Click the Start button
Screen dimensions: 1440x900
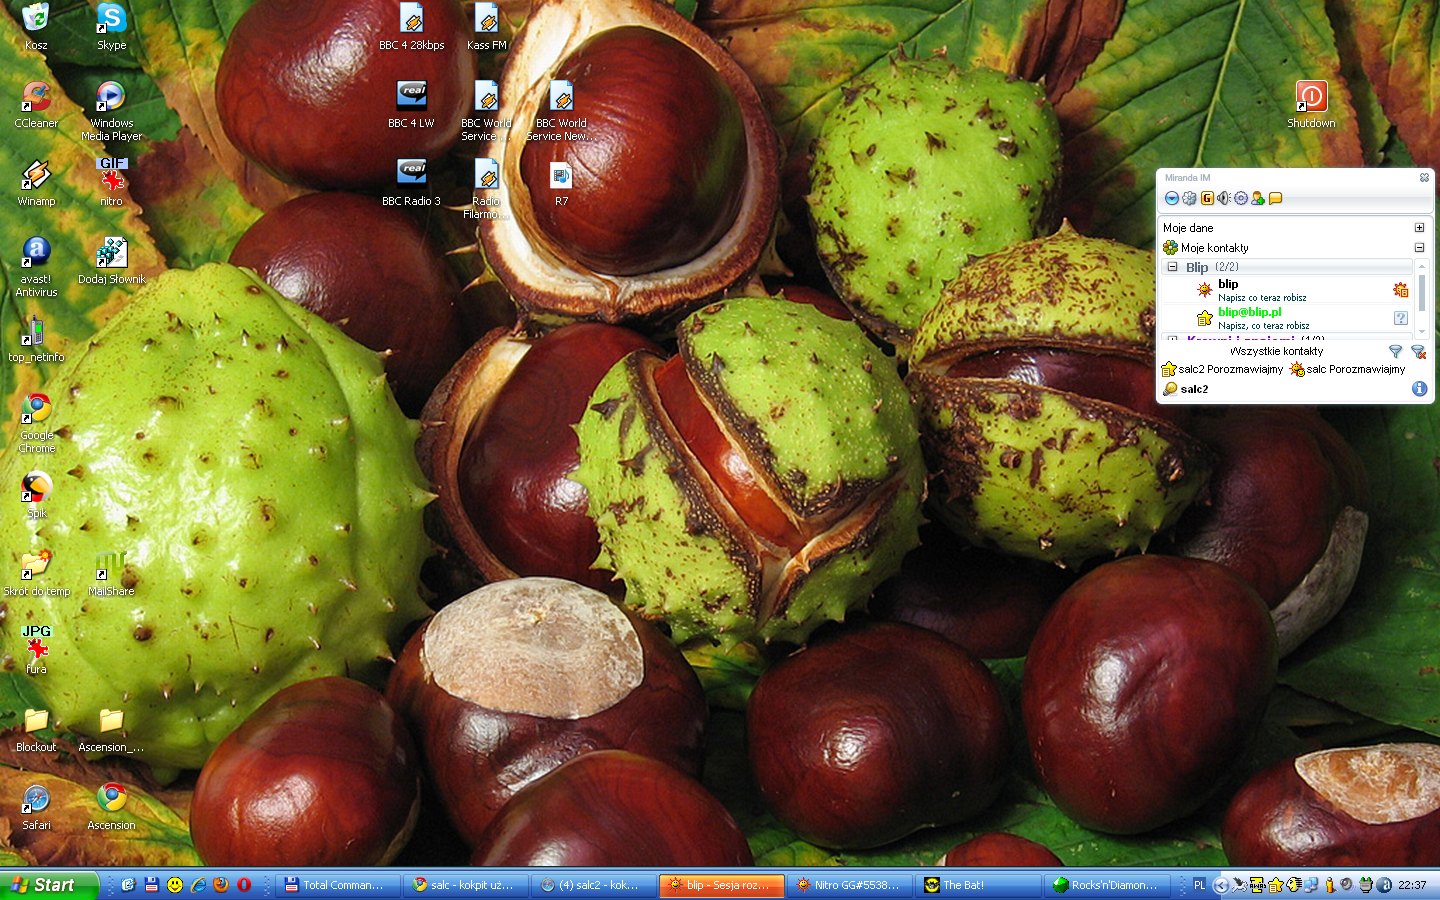click(49, 885)
